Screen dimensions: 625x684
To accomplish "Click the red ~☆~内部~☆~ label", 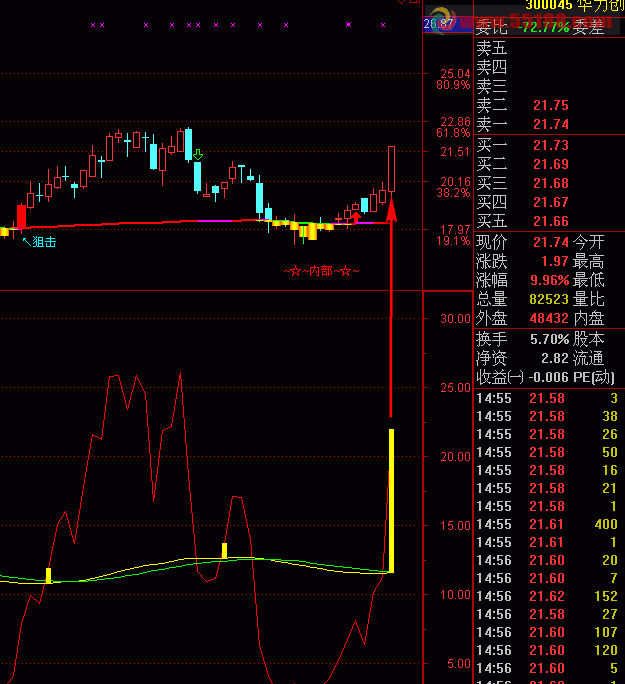I will (321, 271).
